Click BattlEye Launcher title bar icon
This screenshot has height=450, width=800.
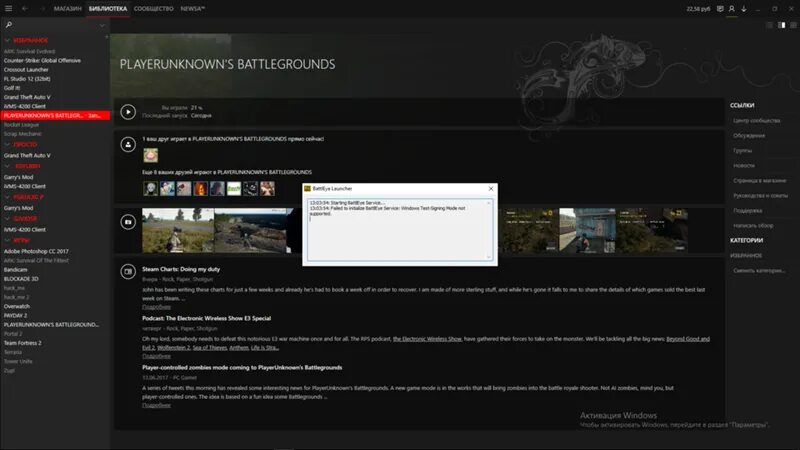[x=308, y=189]
